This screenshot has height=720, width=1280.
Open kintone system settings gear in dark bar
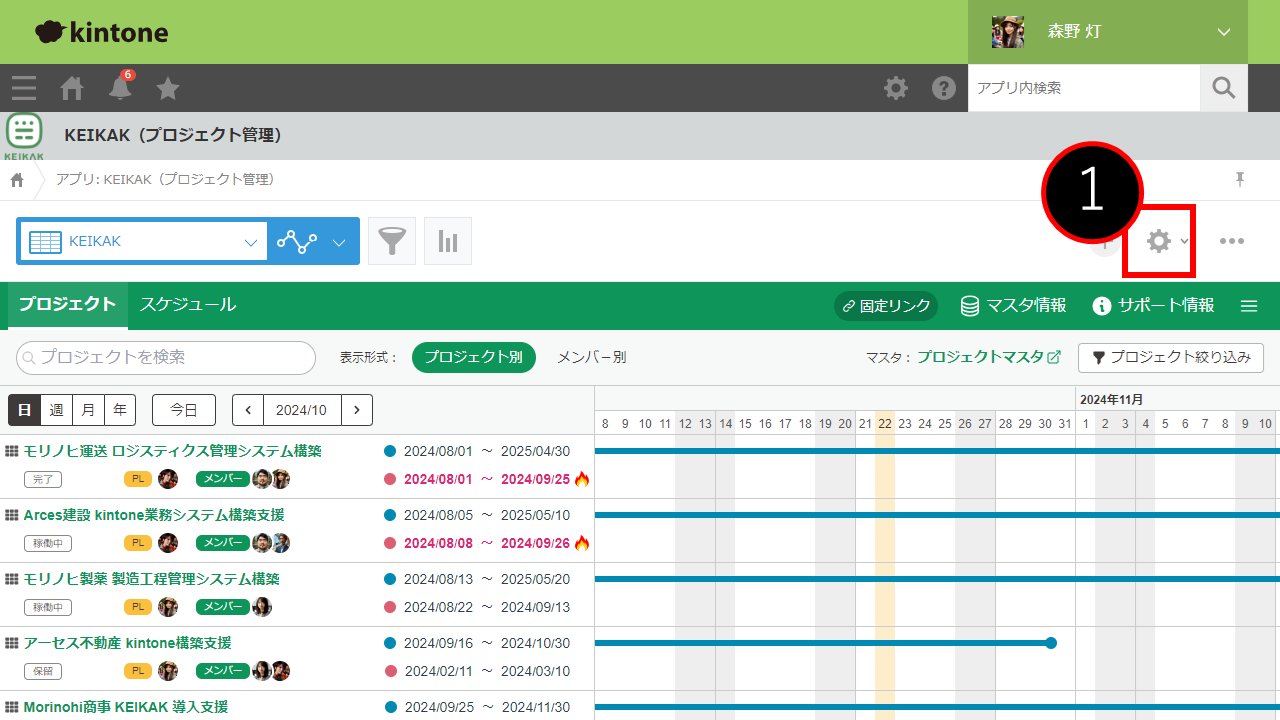tap(896, 88)
